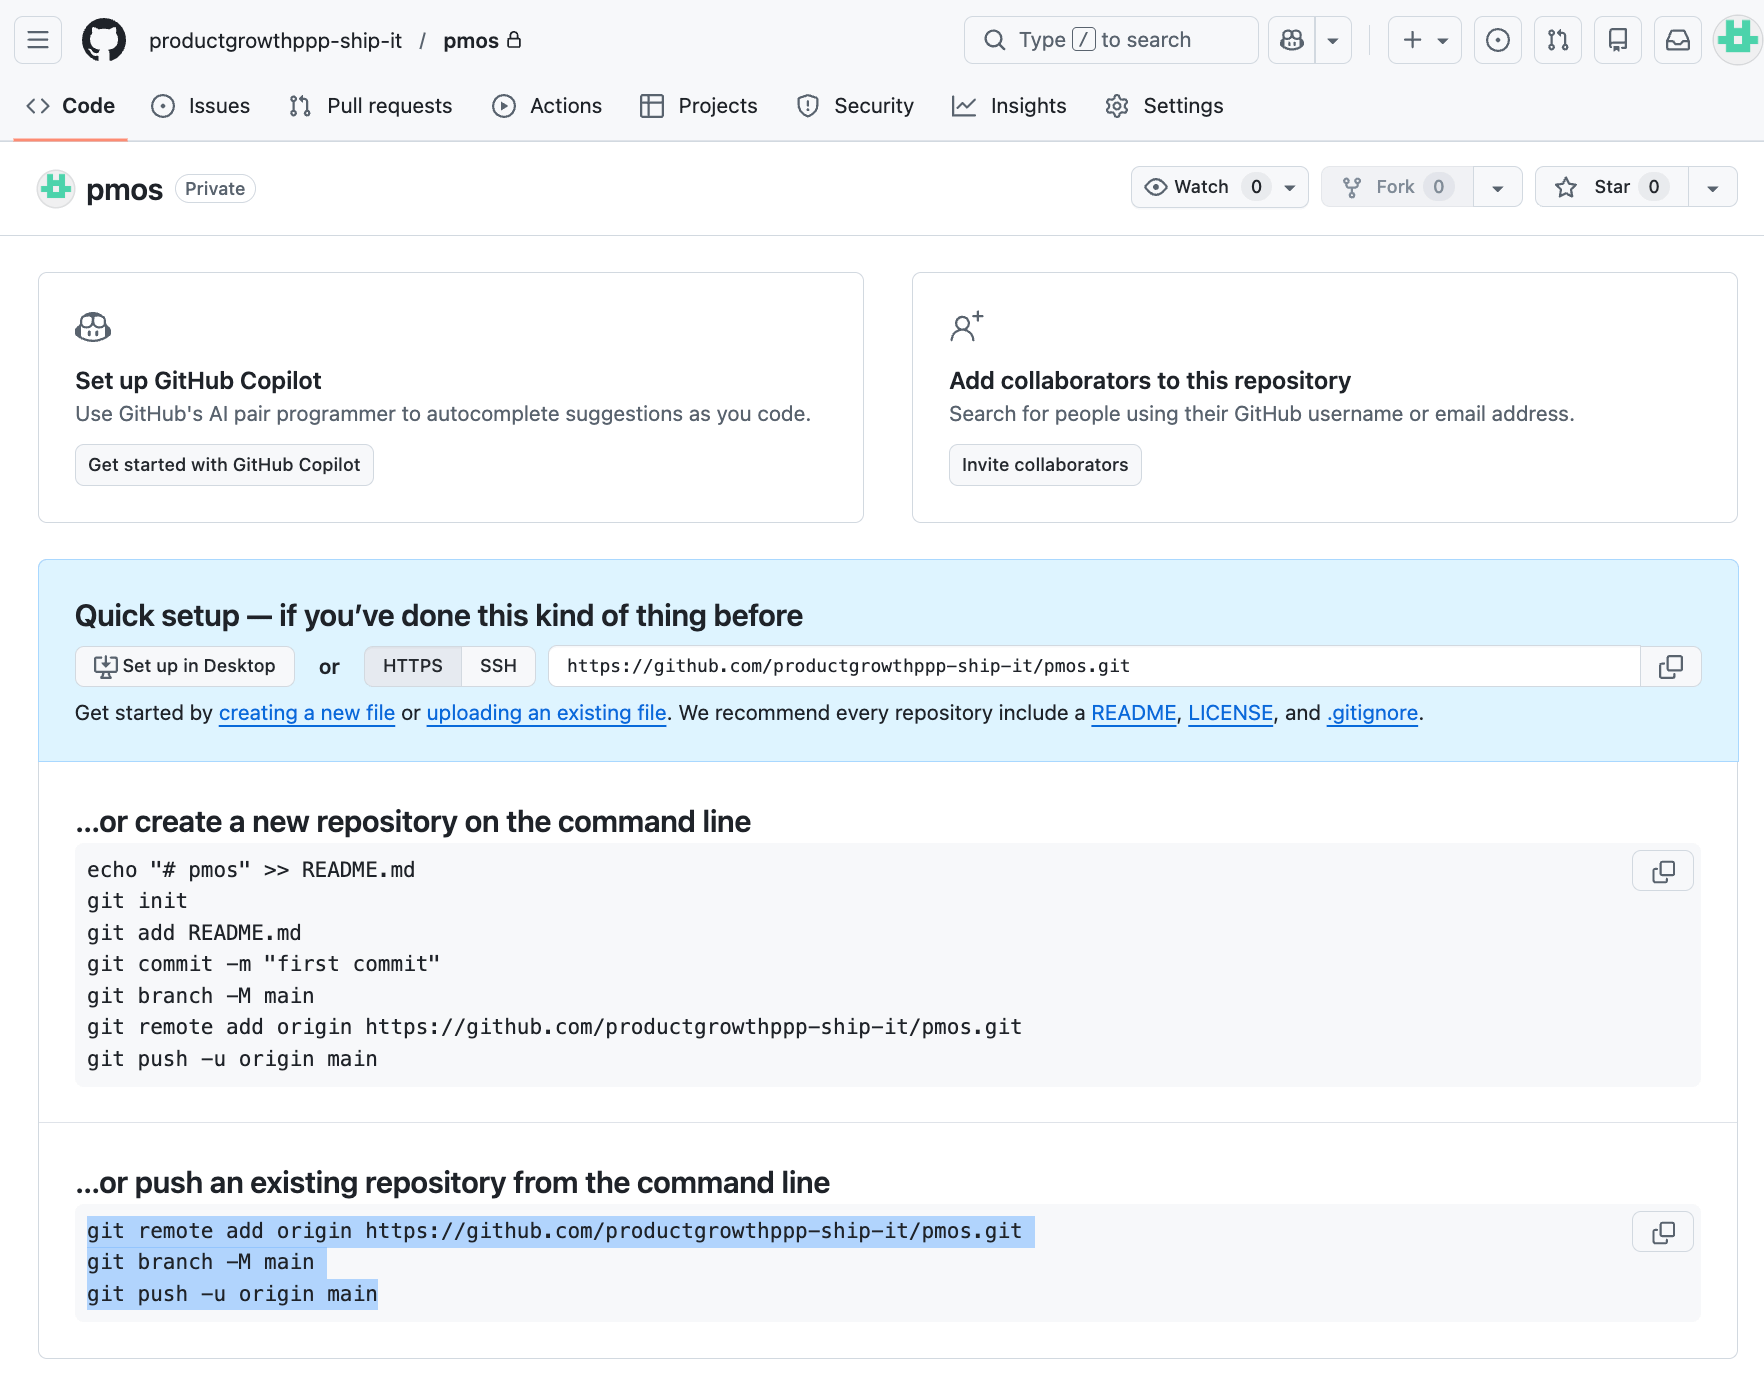Open repositories icon in header
Viewport: 1764px width, 1374px height.
pyautogui.click(x=1618, y=40)
